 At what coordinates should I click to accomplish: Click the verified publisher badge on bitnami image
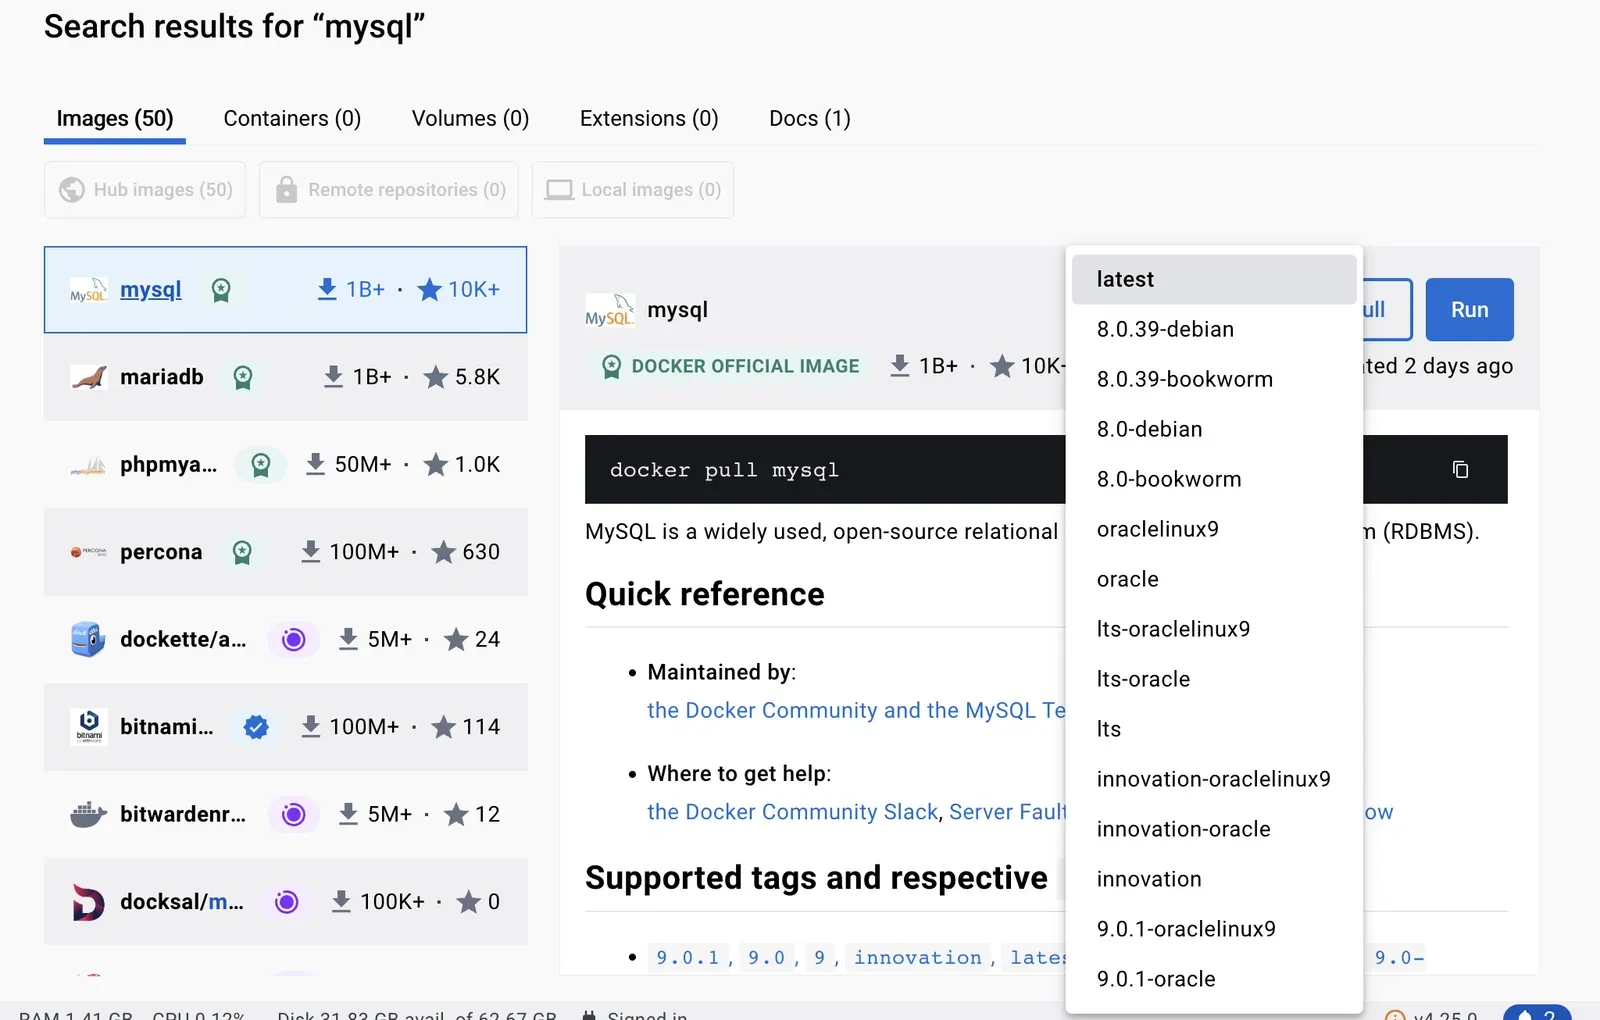coord(256,727)
